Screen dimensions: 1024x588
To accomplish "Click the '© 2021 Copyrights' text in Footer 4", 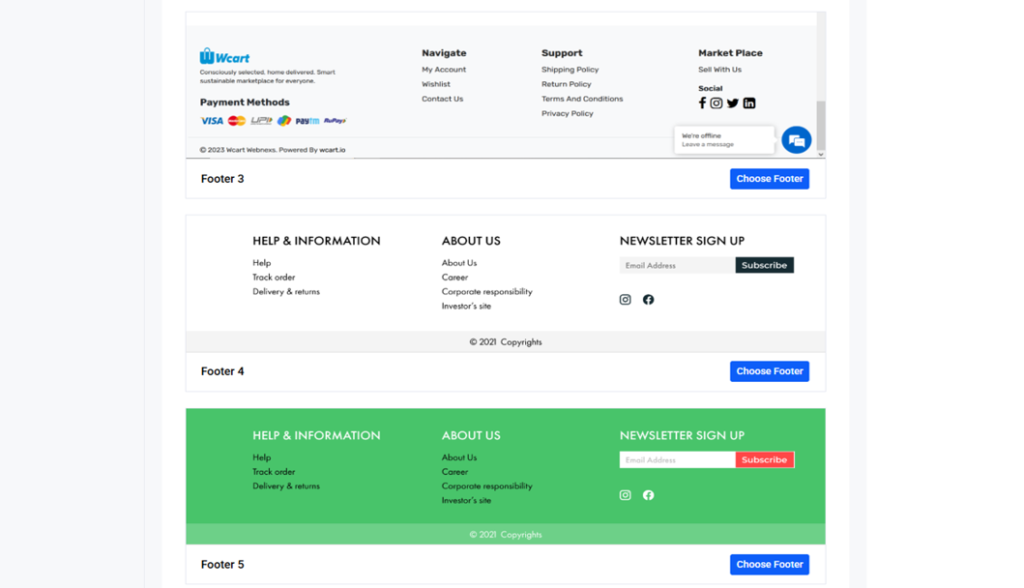I will pos(505,342).
